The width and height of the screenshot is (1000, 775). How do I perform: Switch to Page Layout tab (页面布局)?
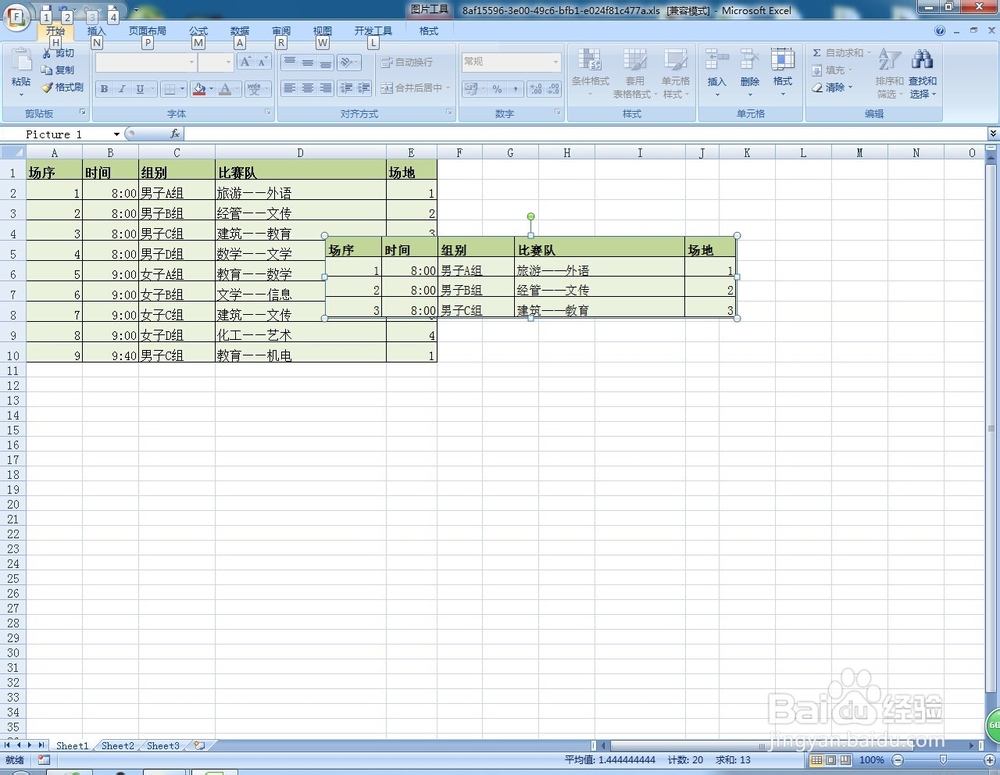pyautogui.click(x=147, y=31)
